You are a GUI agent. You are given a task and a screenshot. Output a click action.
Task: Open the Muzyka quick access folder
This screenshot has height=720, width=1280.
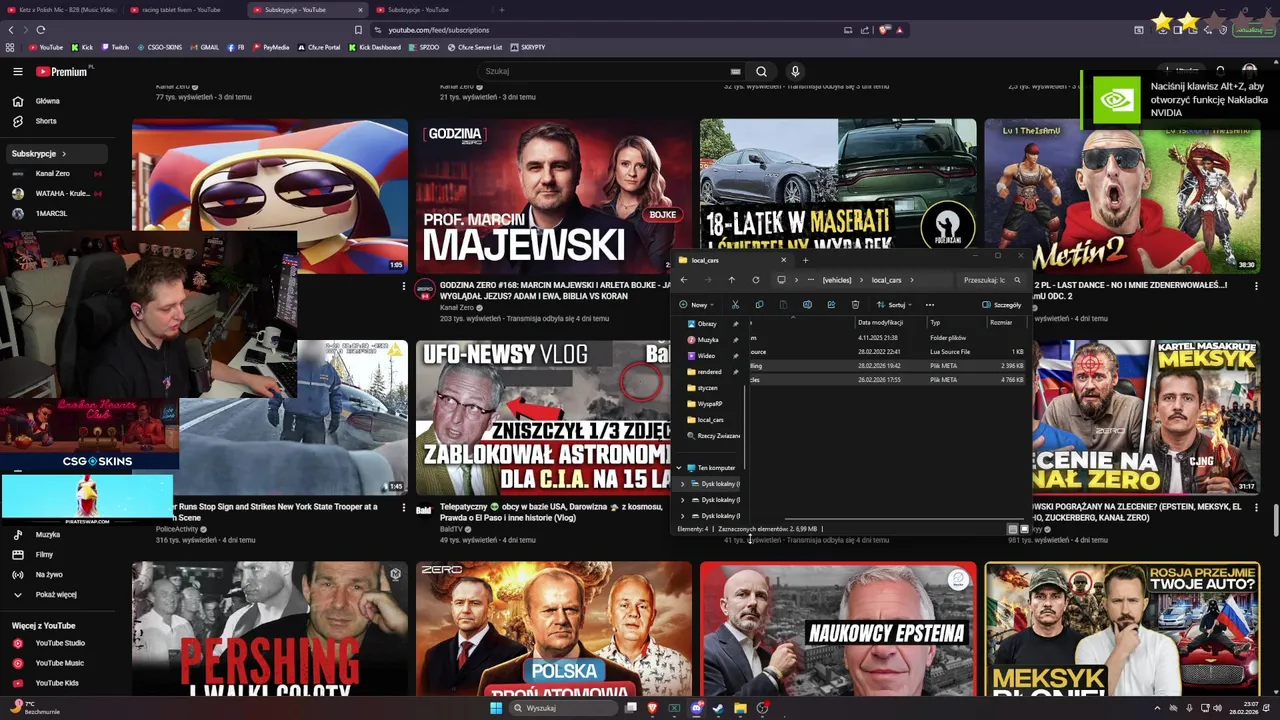(708, 340)
